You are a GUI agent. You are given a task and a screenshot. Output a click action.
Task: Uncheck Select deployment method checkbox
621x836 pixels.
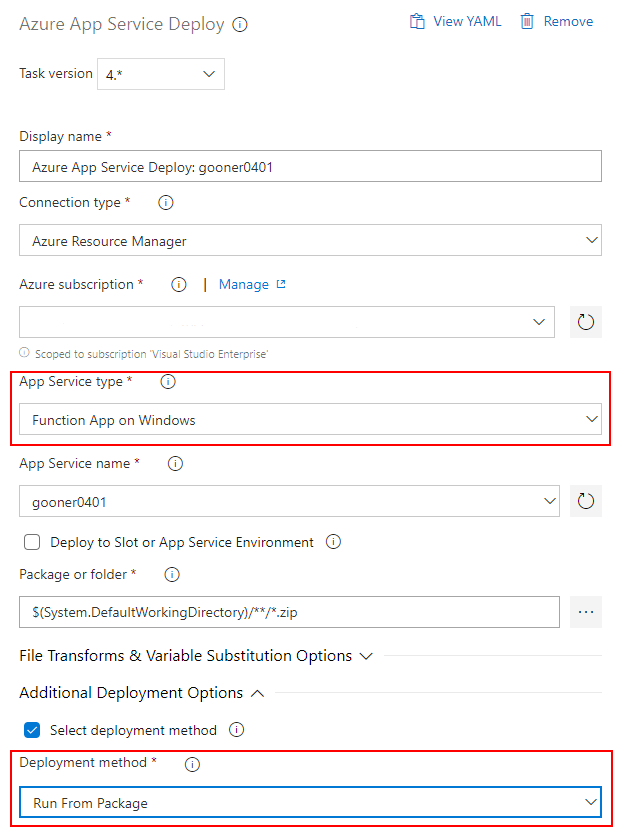[x=32, y=730]
